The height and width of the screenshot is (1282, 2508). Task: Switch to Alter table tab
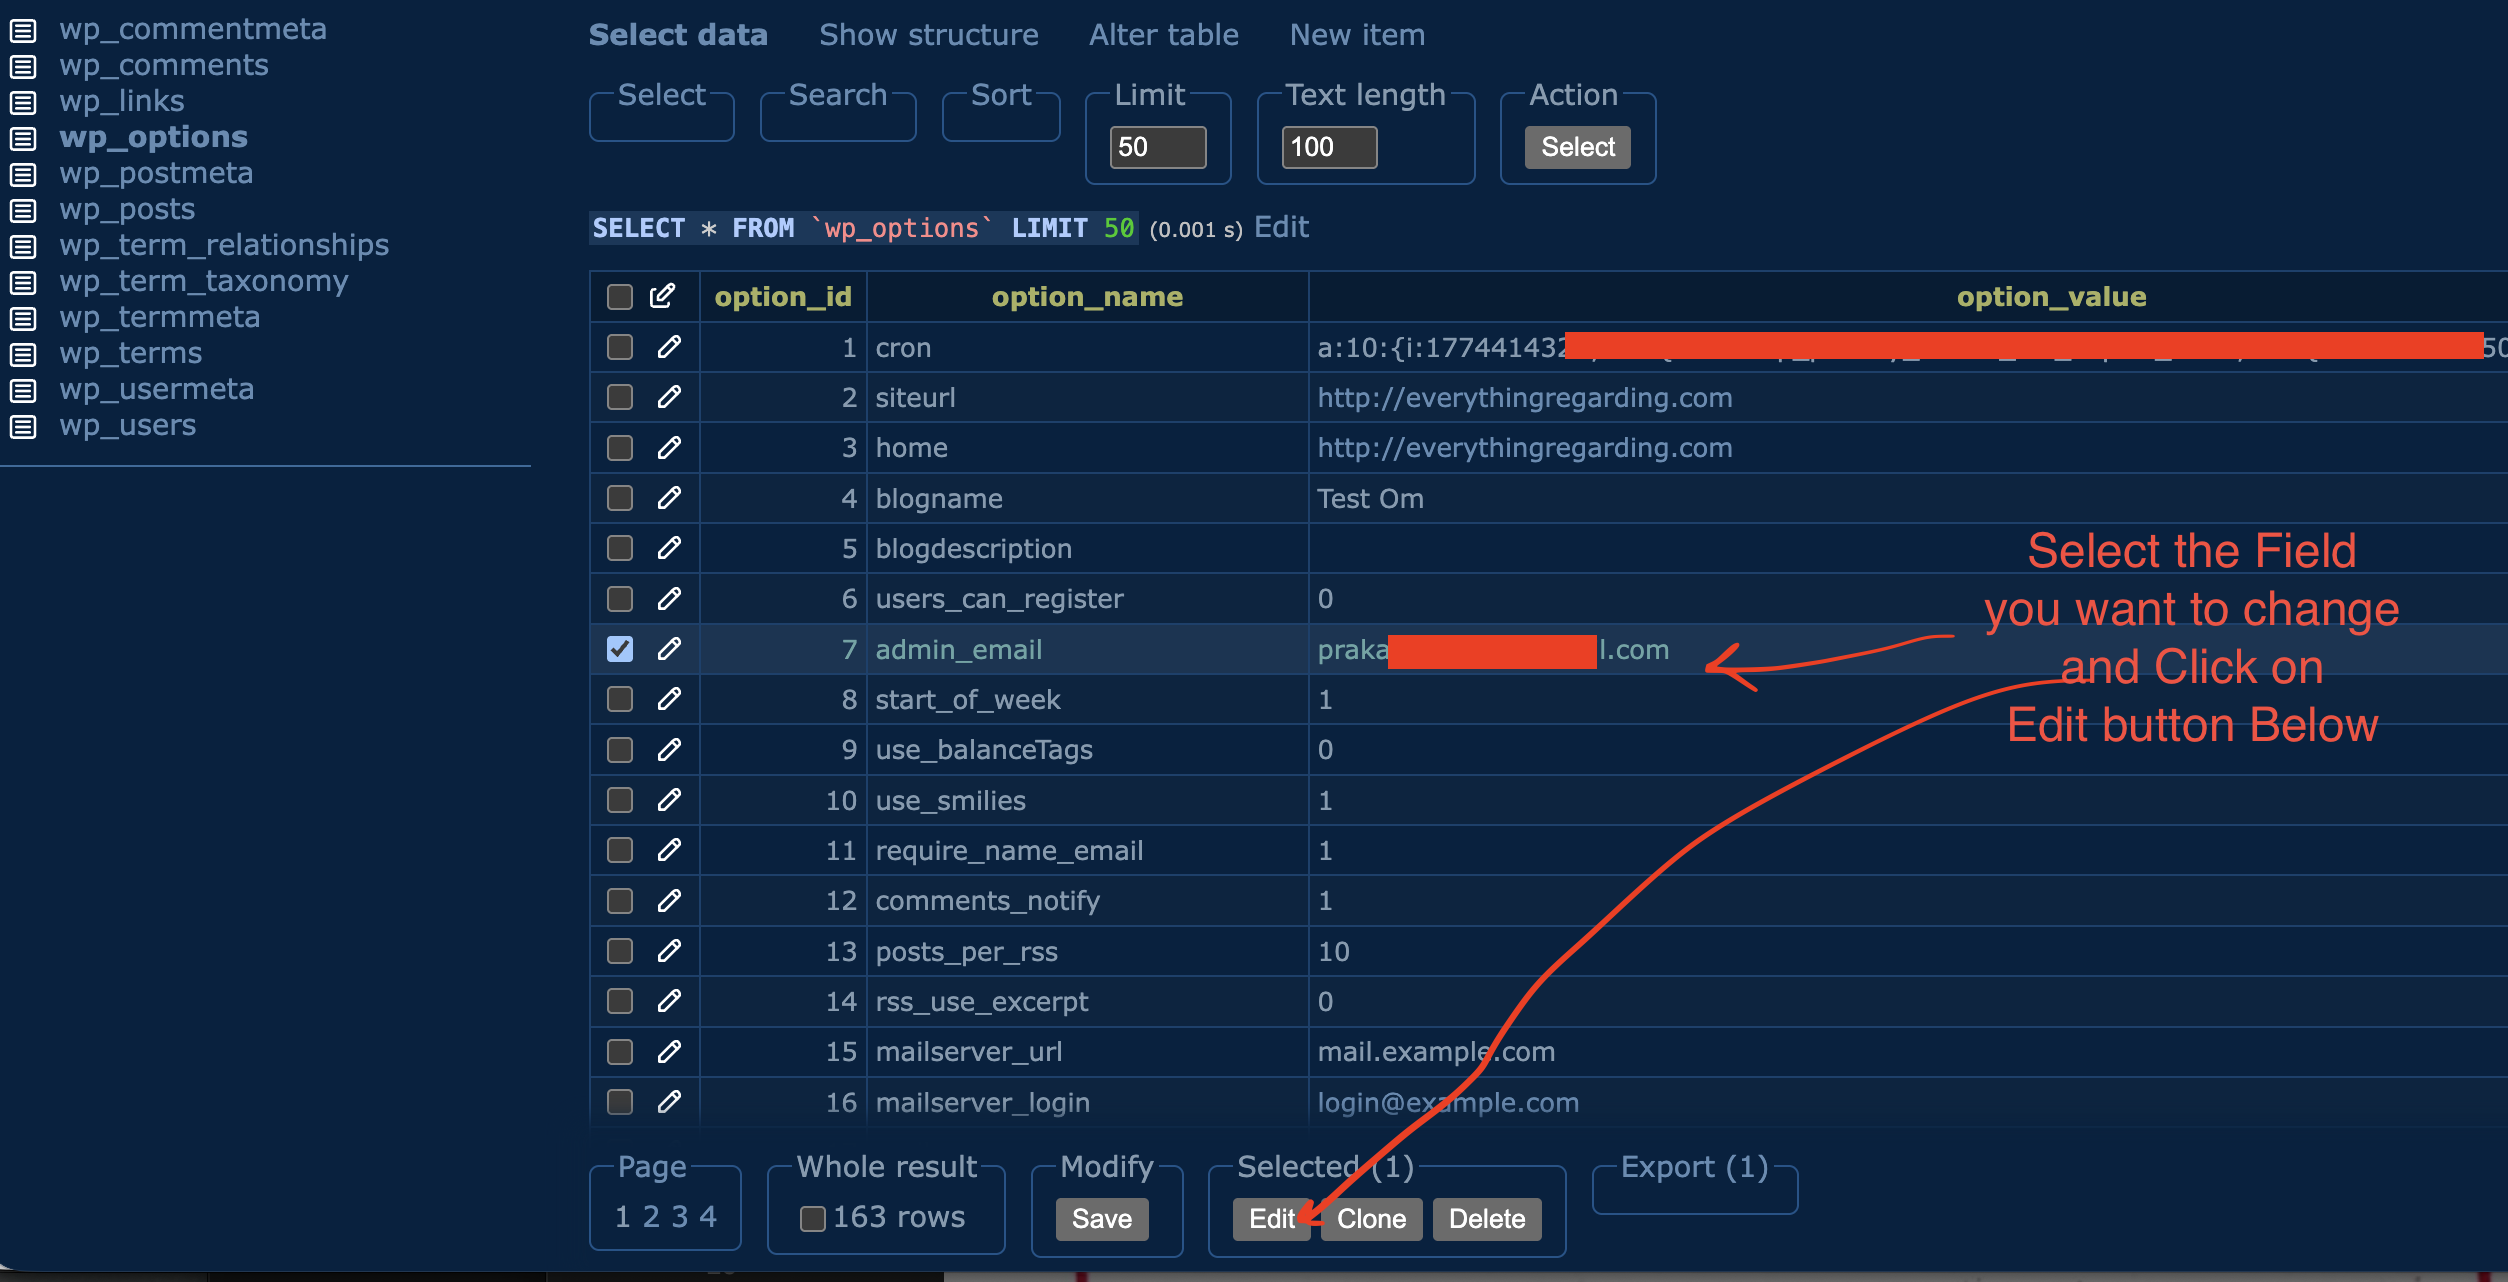coord(1163,35)
